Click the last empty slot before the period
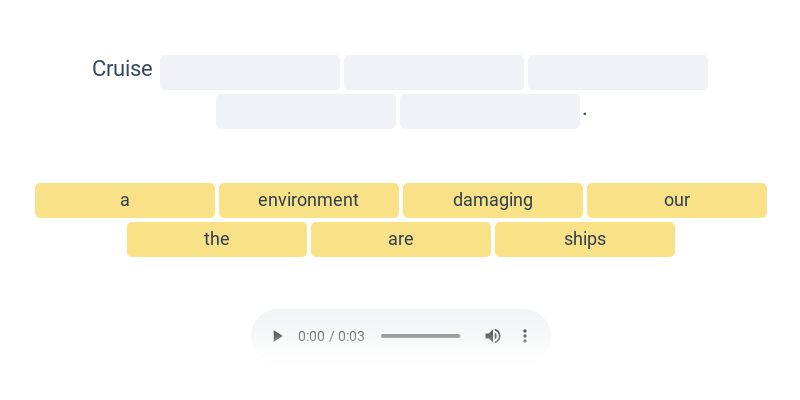This screenshot has height=400, width=800. [490, 111]
